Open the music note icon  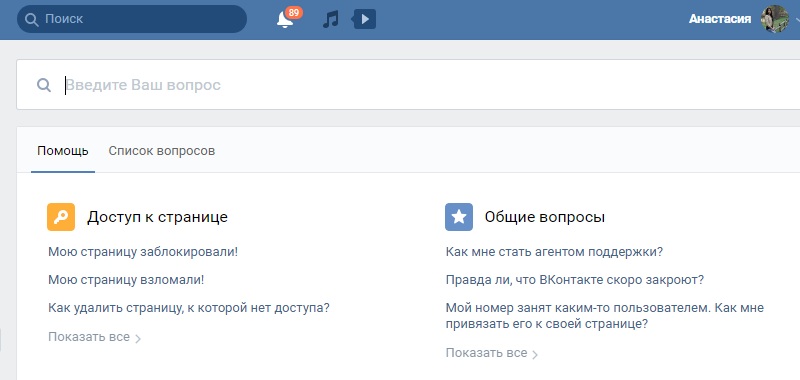pos(331,19)
